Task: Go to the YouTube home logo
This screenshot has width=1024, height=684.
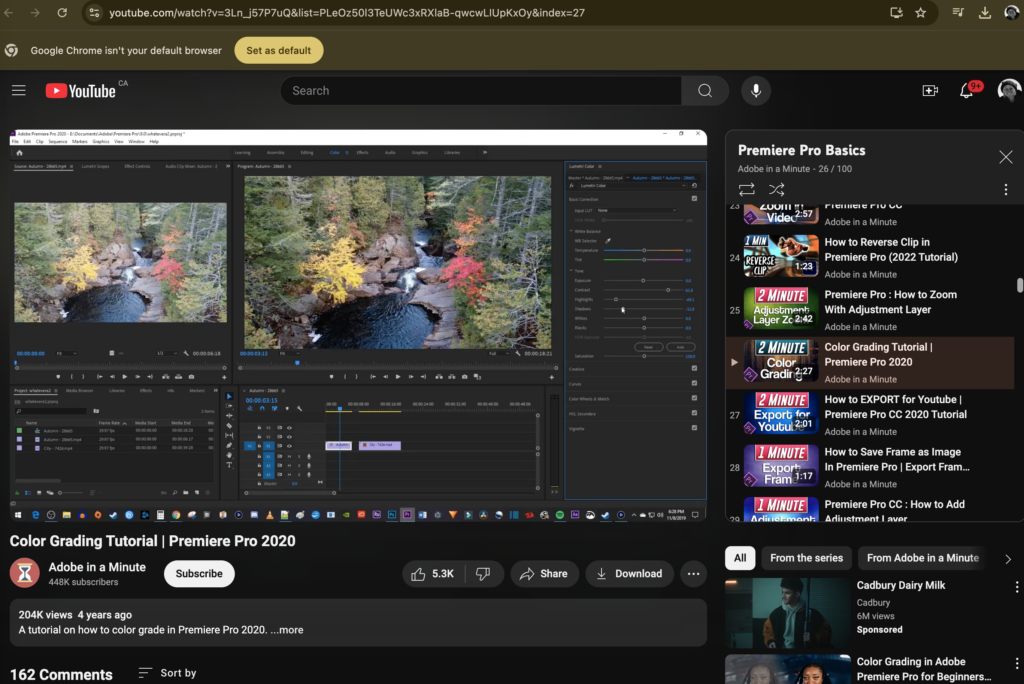Action: (80, 91)
